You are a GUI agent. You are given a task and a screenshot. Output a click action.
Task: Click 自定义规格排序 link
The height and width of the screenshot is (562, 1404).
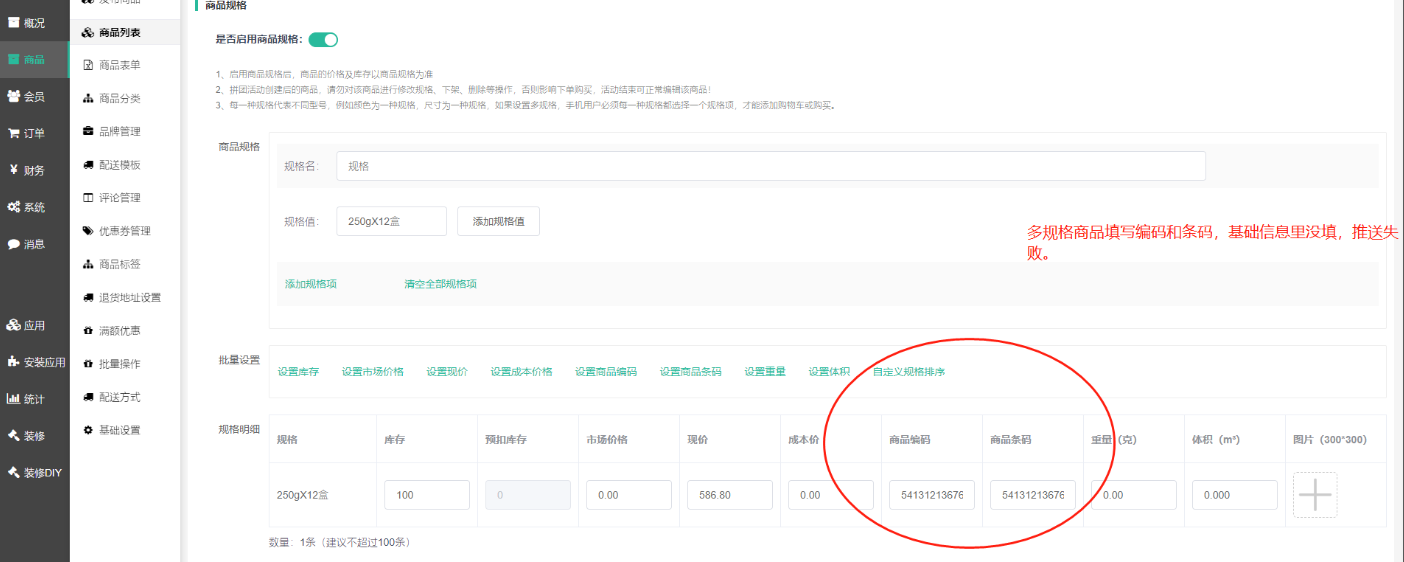click(908, 372)
